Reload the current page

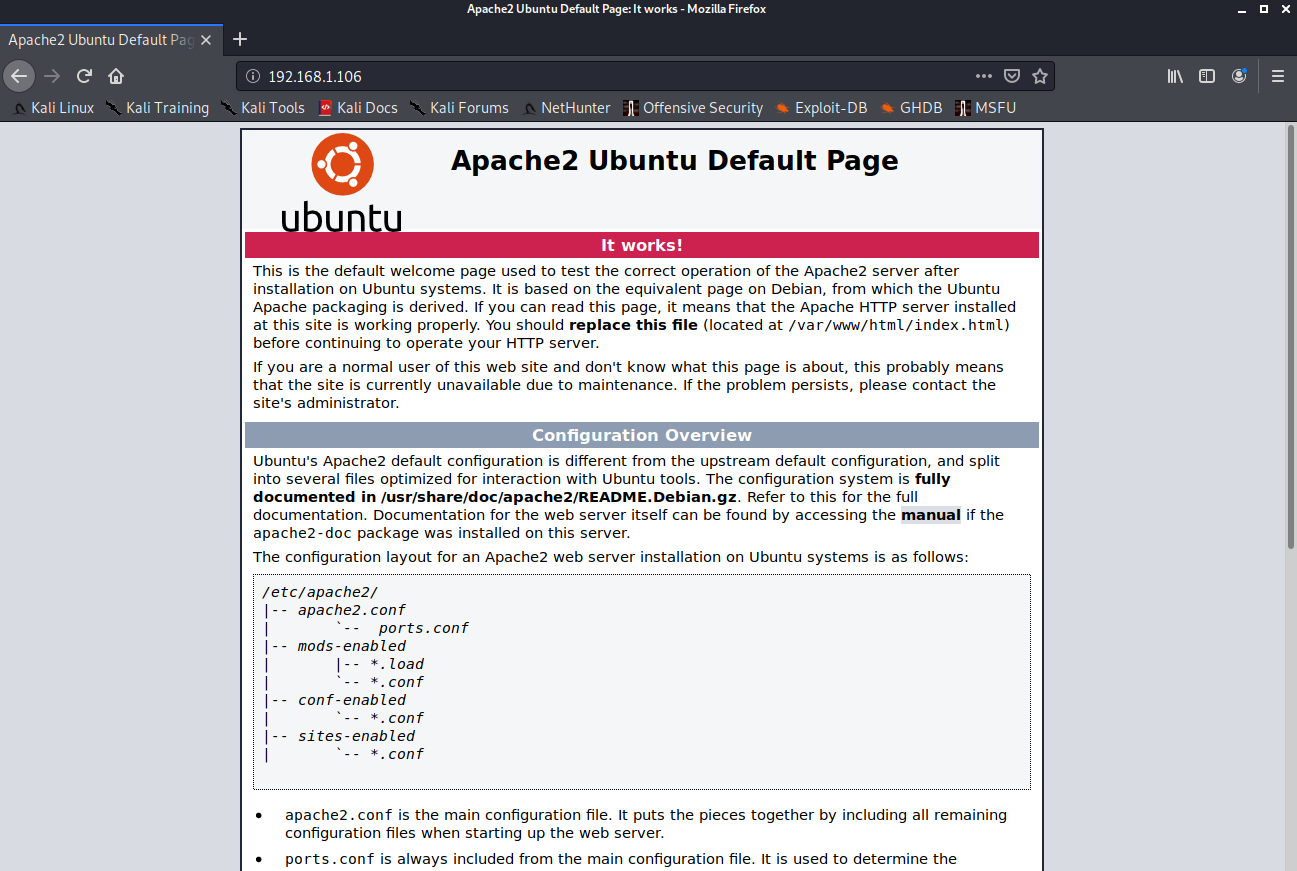[85, 76]
